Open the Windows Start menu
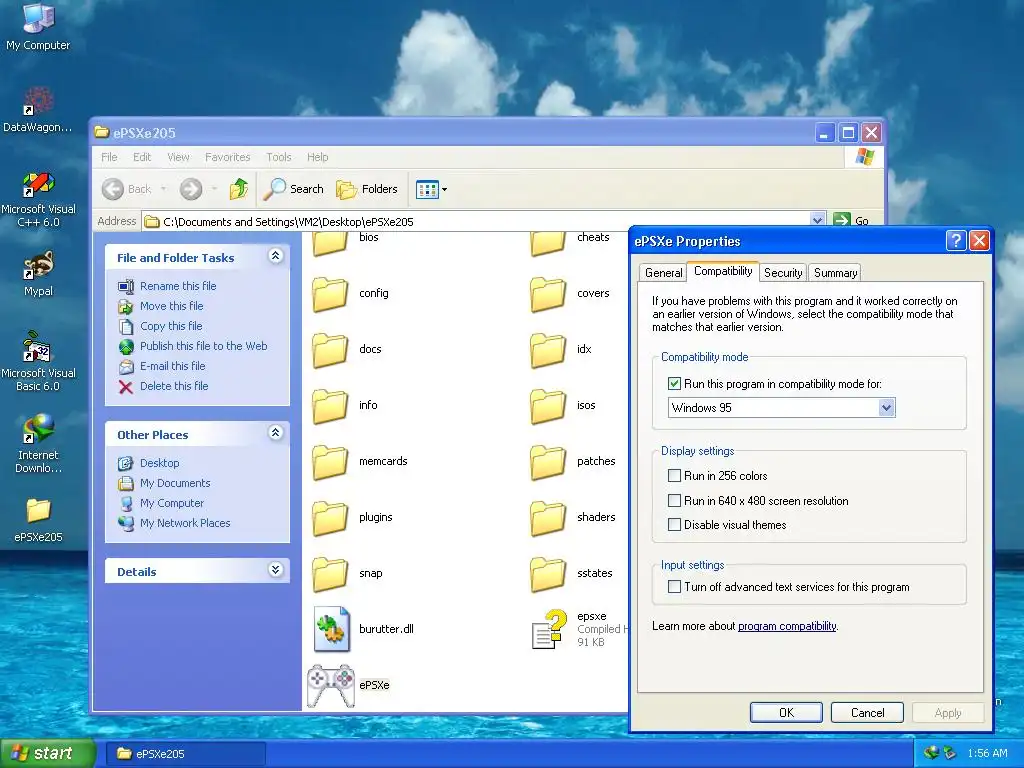The width and height of the screenshot is (1024, 768). (47, 753)
